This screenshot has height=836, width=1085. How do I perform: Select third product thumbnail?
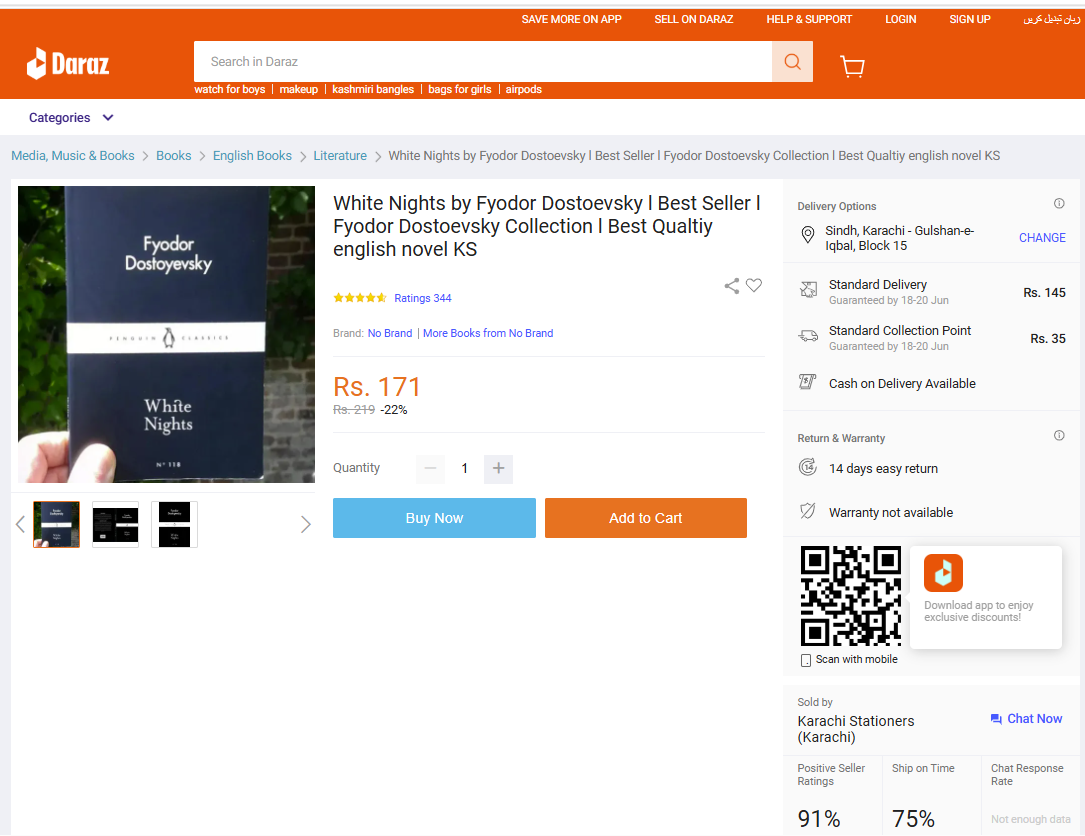[x=174, y=525]
